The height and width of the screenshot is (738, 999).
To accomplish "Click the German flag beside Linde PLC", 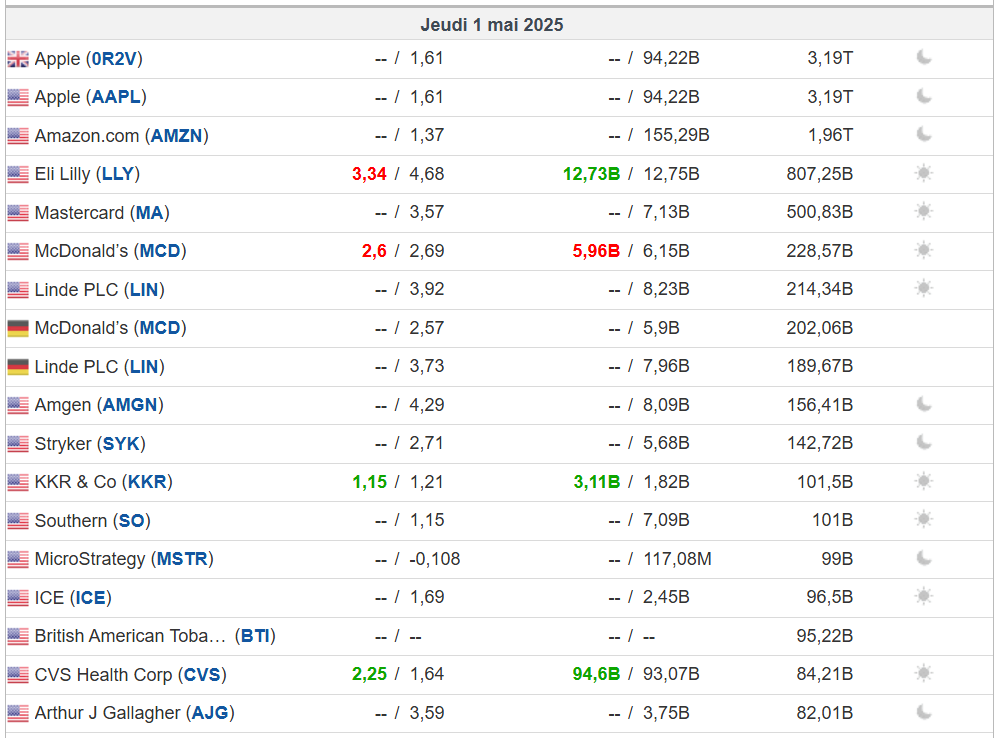I will (x=18, y=367).
